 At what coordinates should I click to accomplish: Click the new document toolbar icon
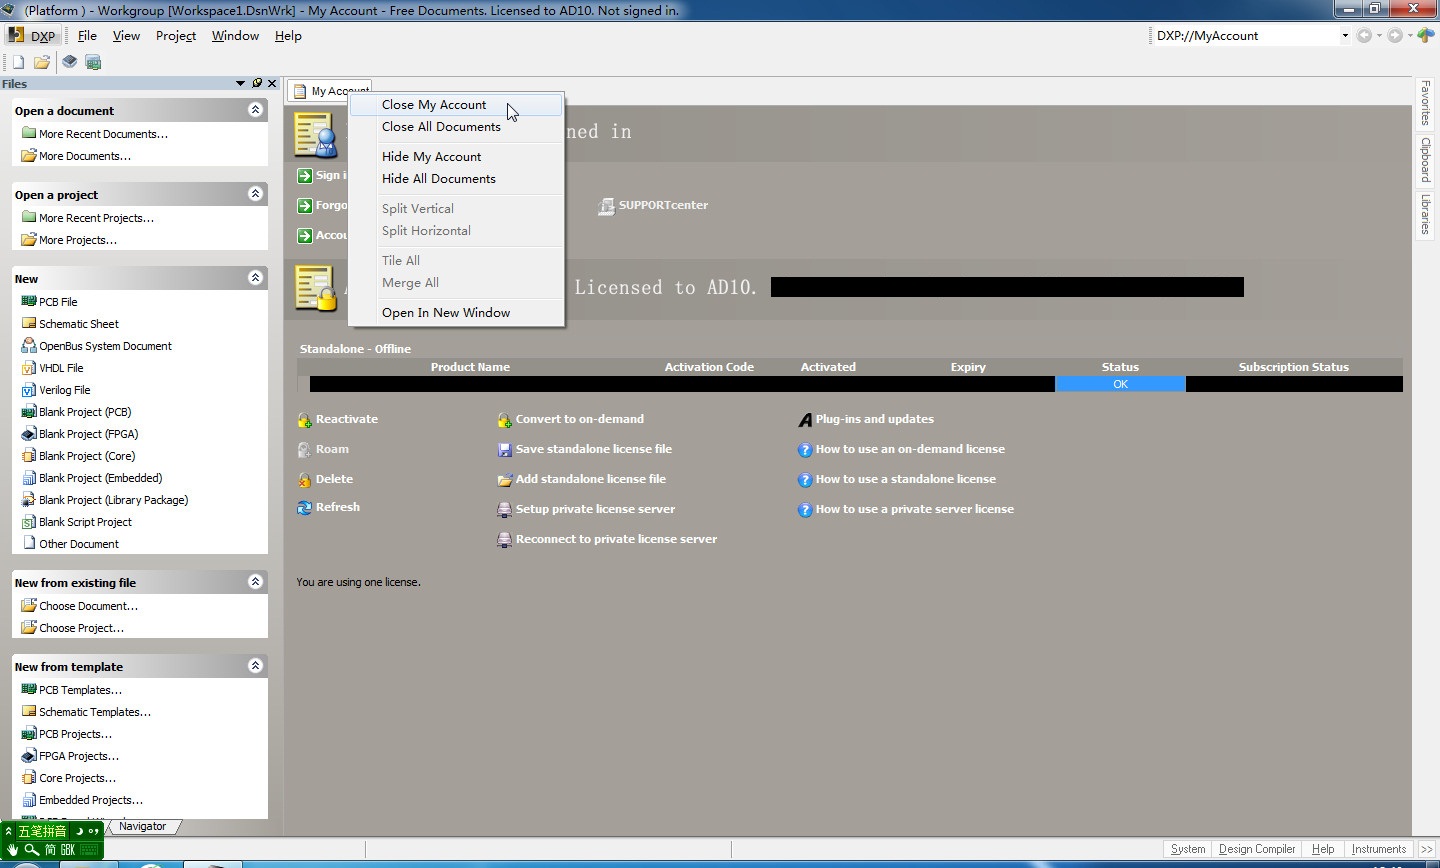tap(18, 62)
